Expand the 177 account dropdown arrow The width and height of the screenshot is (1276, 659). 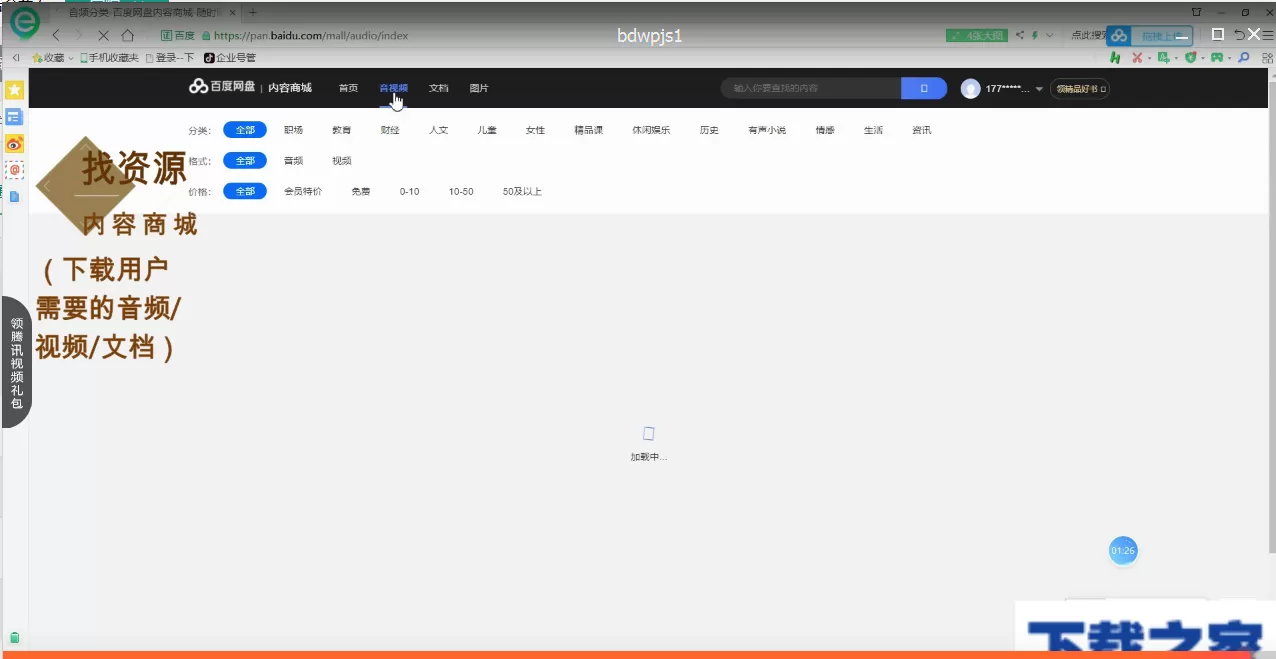tap(1039, 89)
